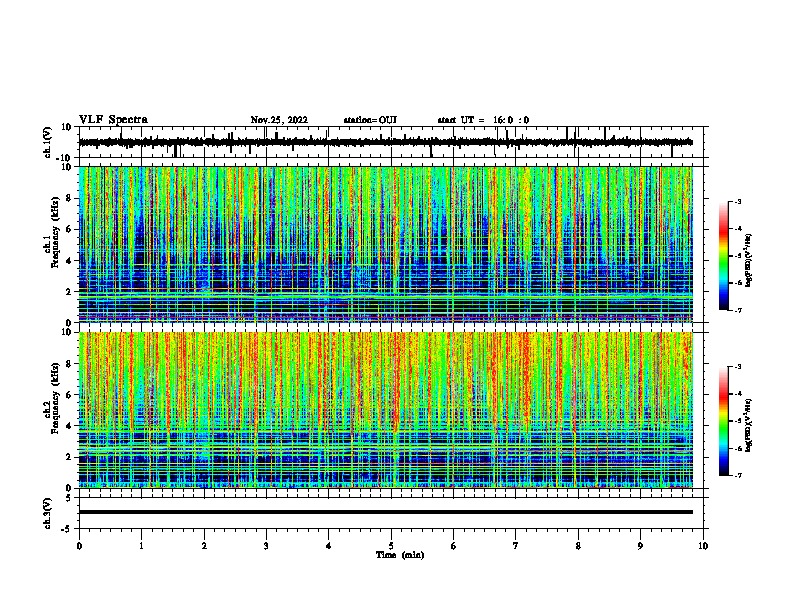Click the upper ch.1 PSD color scale bar
Viewport: 792px width, 612px height.
pos(724,256)
